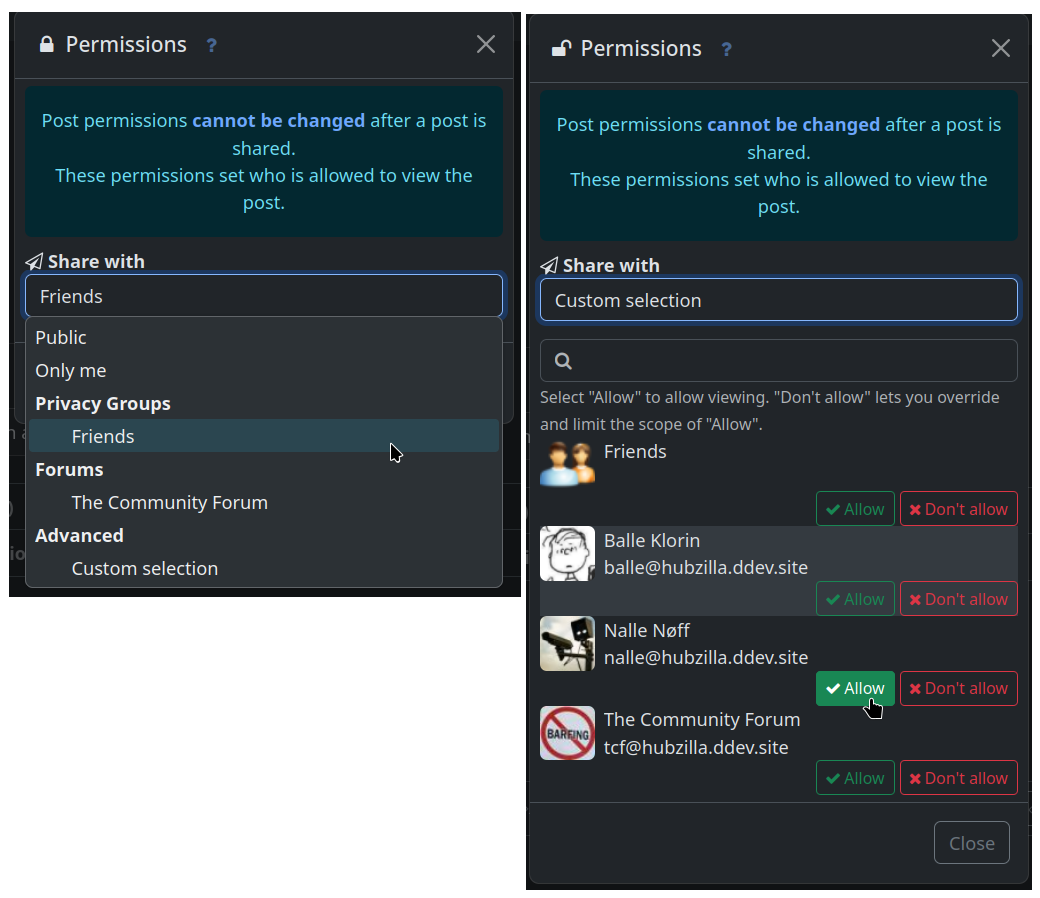Click Don't allow for The Community Forum
Image resolution: width=1040 pixels, height=898 pixels.
958,777
